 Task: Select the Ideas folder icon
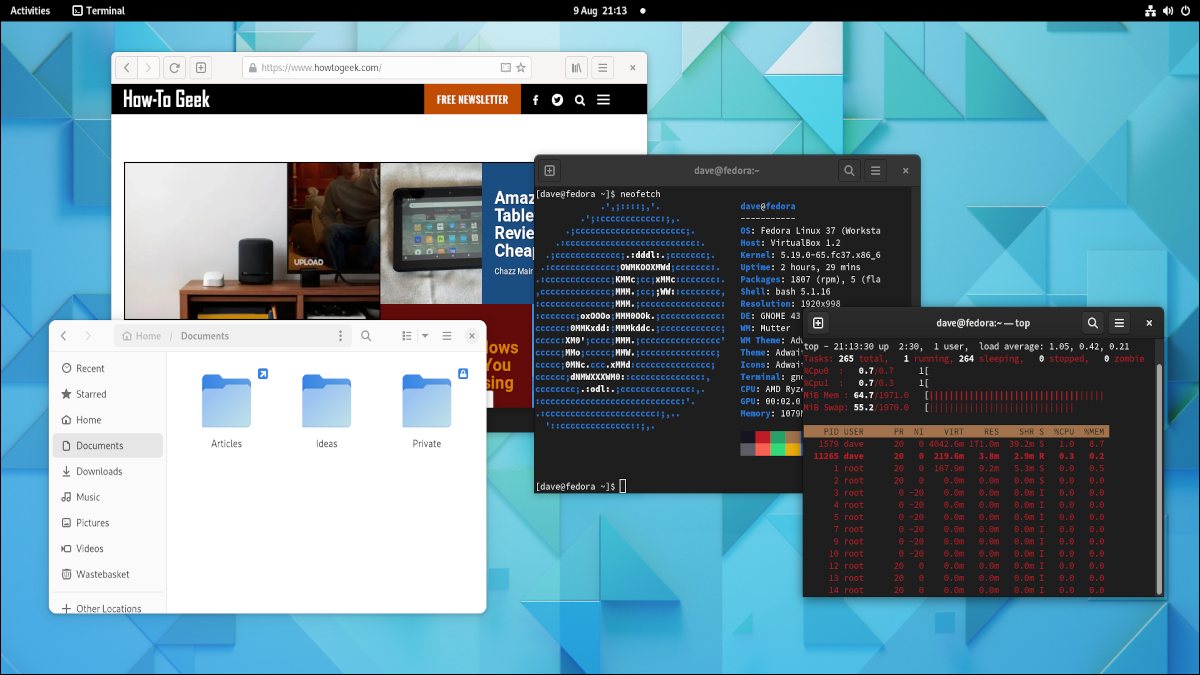coord(327,400)
